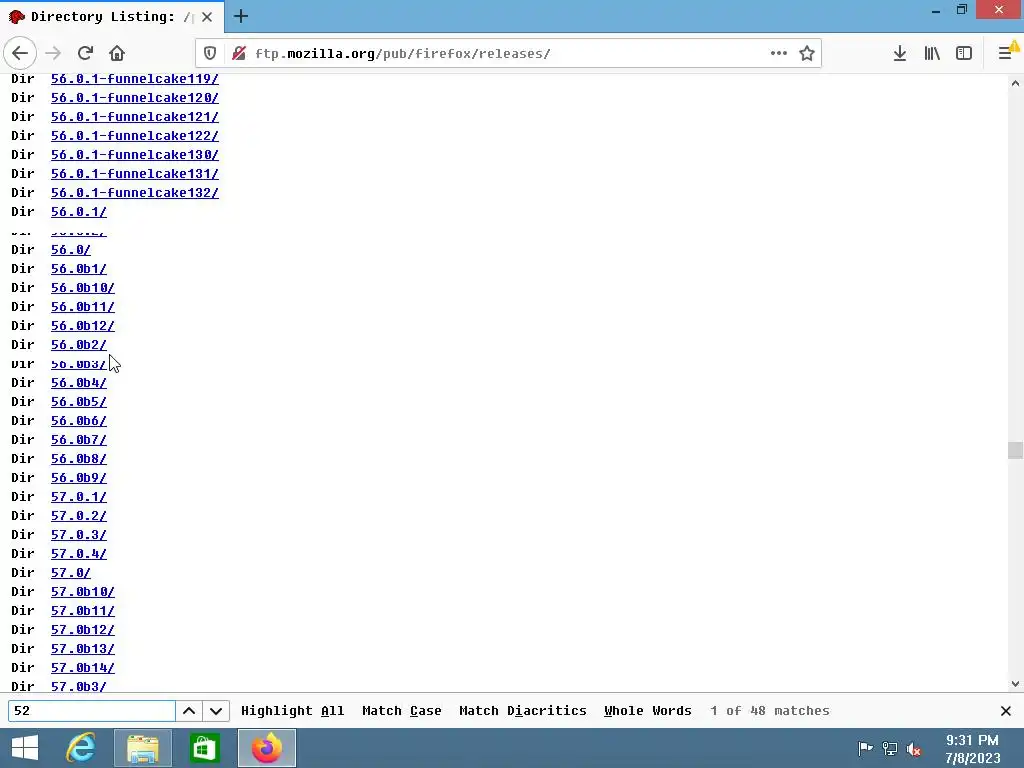This screenshot has width=1024, height=768.
Task: Open the 56.0.1/ directory link
Action: (x=78, y=211)
